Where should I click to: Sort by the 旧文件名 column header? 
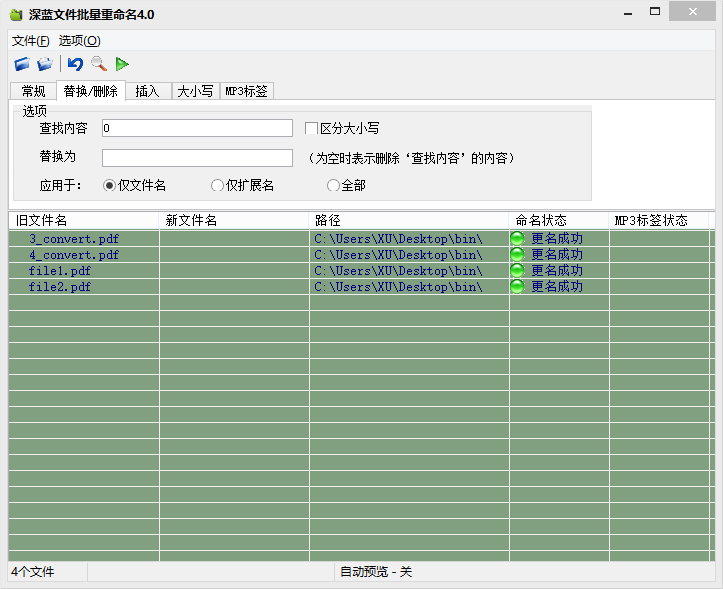[x=84, y=220]
